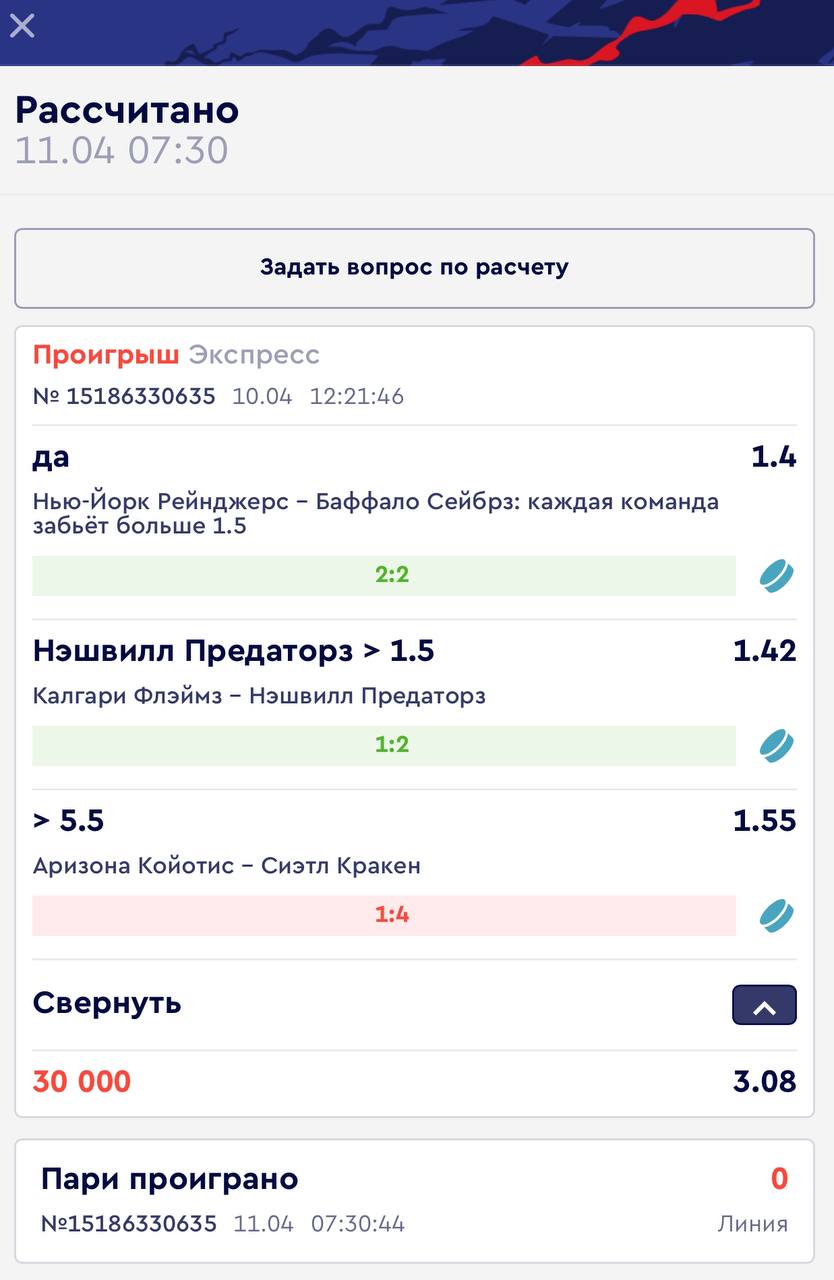Tap the Пари проиграно entry
834x1280 pixels.
pyautogui.click(x=169, y=1179)
